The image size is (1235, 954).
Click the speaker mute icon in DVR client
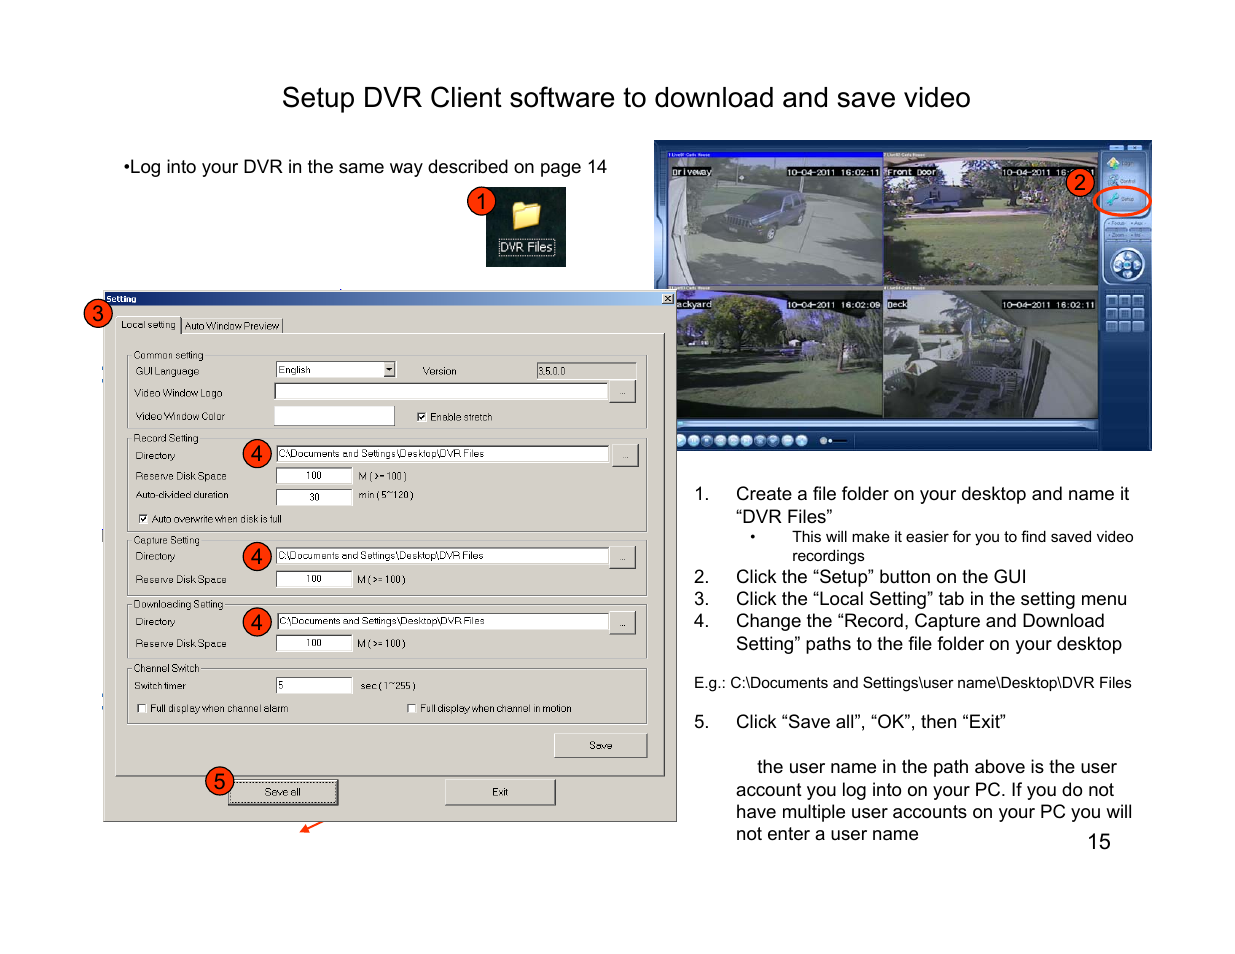point(823,441)
